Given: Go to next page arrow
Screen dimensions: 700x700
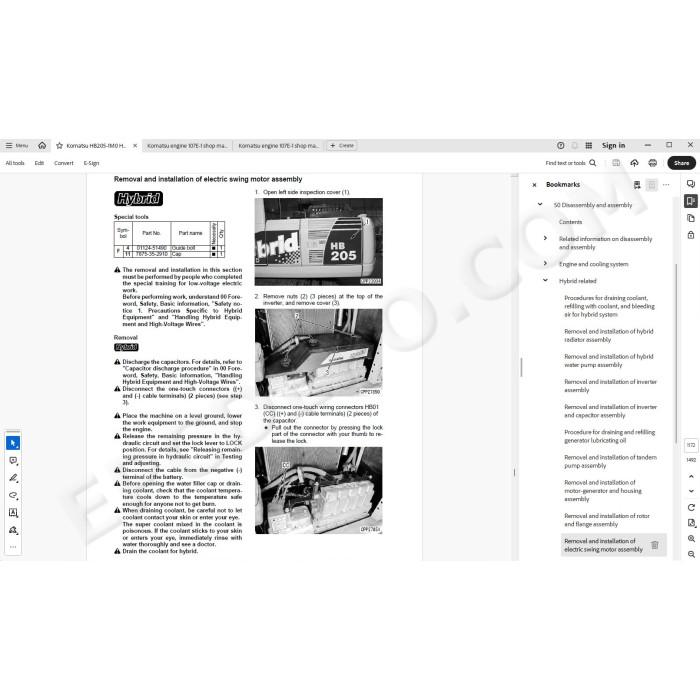Looking at the screenshot, I should tap(691, 491).
